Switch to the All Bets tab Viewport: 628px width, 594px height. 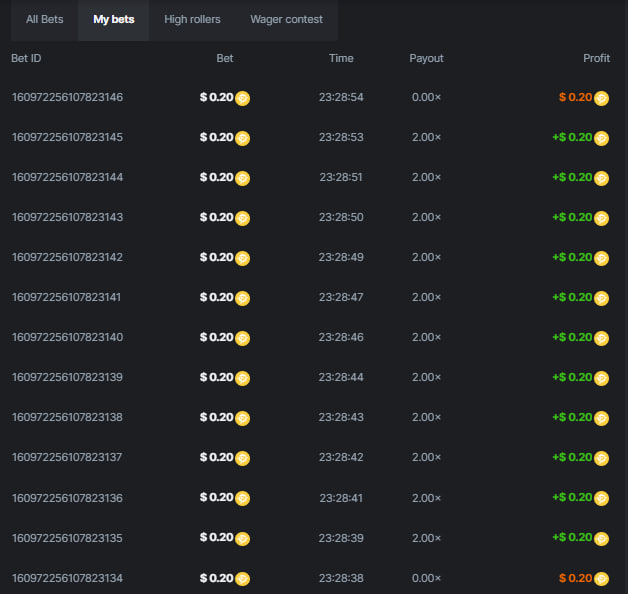coord(44,19)
